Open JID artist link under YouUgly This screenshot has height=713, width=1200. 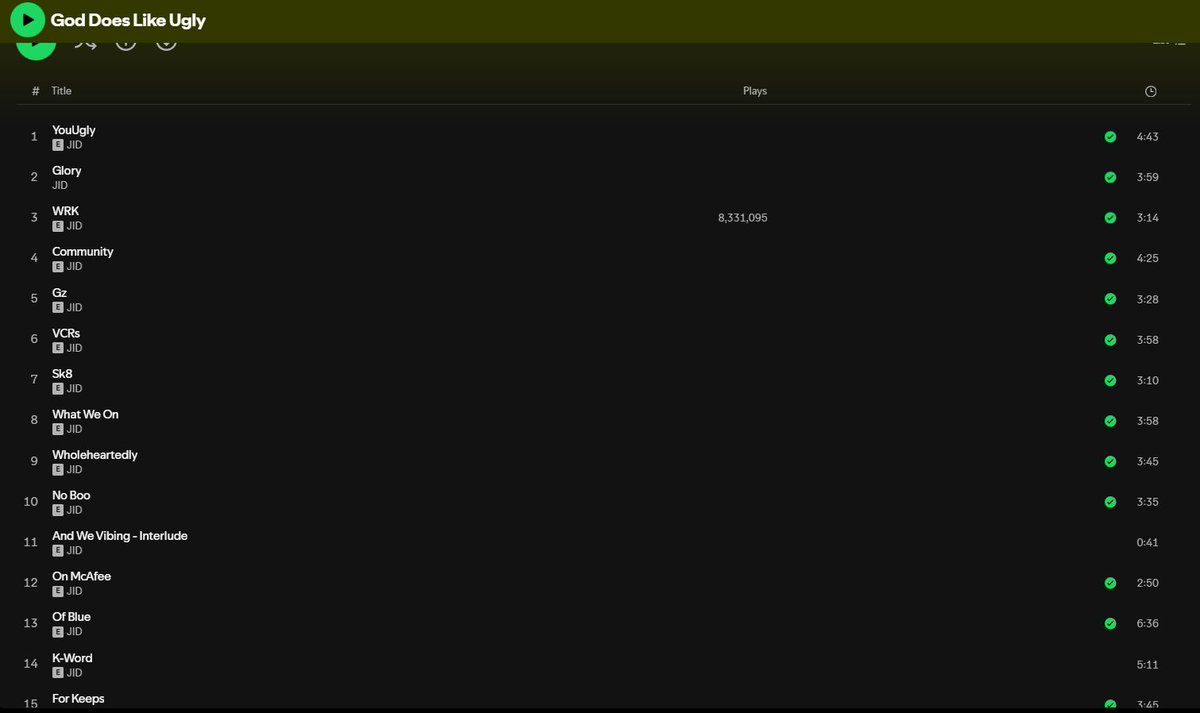(x=74, y=145)
